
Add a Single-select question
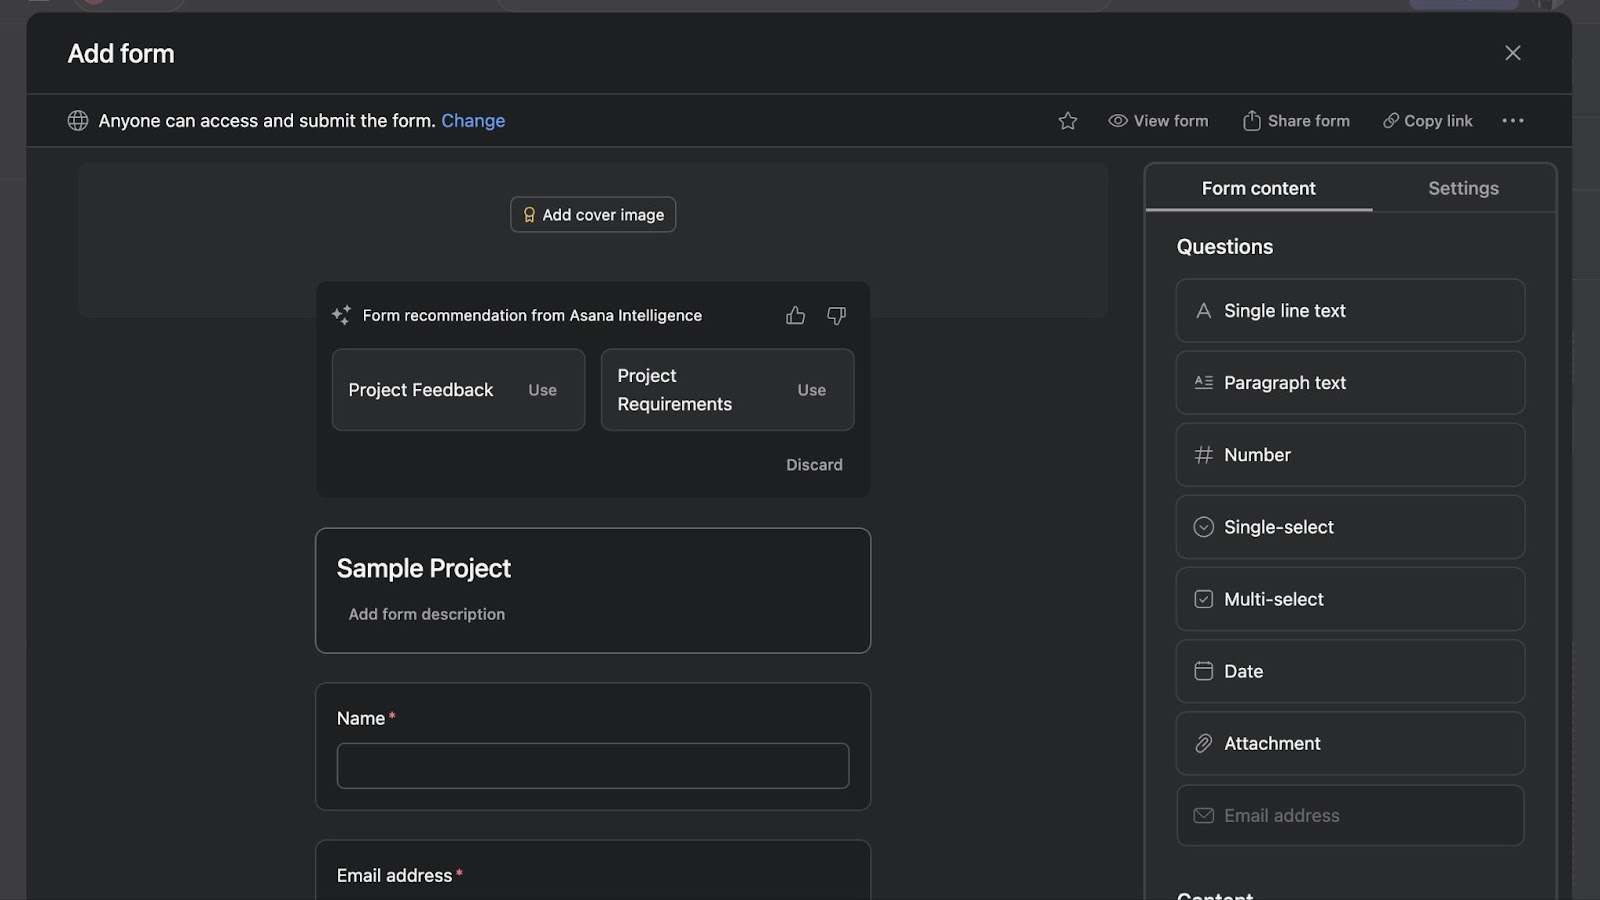coord(1349,527)
